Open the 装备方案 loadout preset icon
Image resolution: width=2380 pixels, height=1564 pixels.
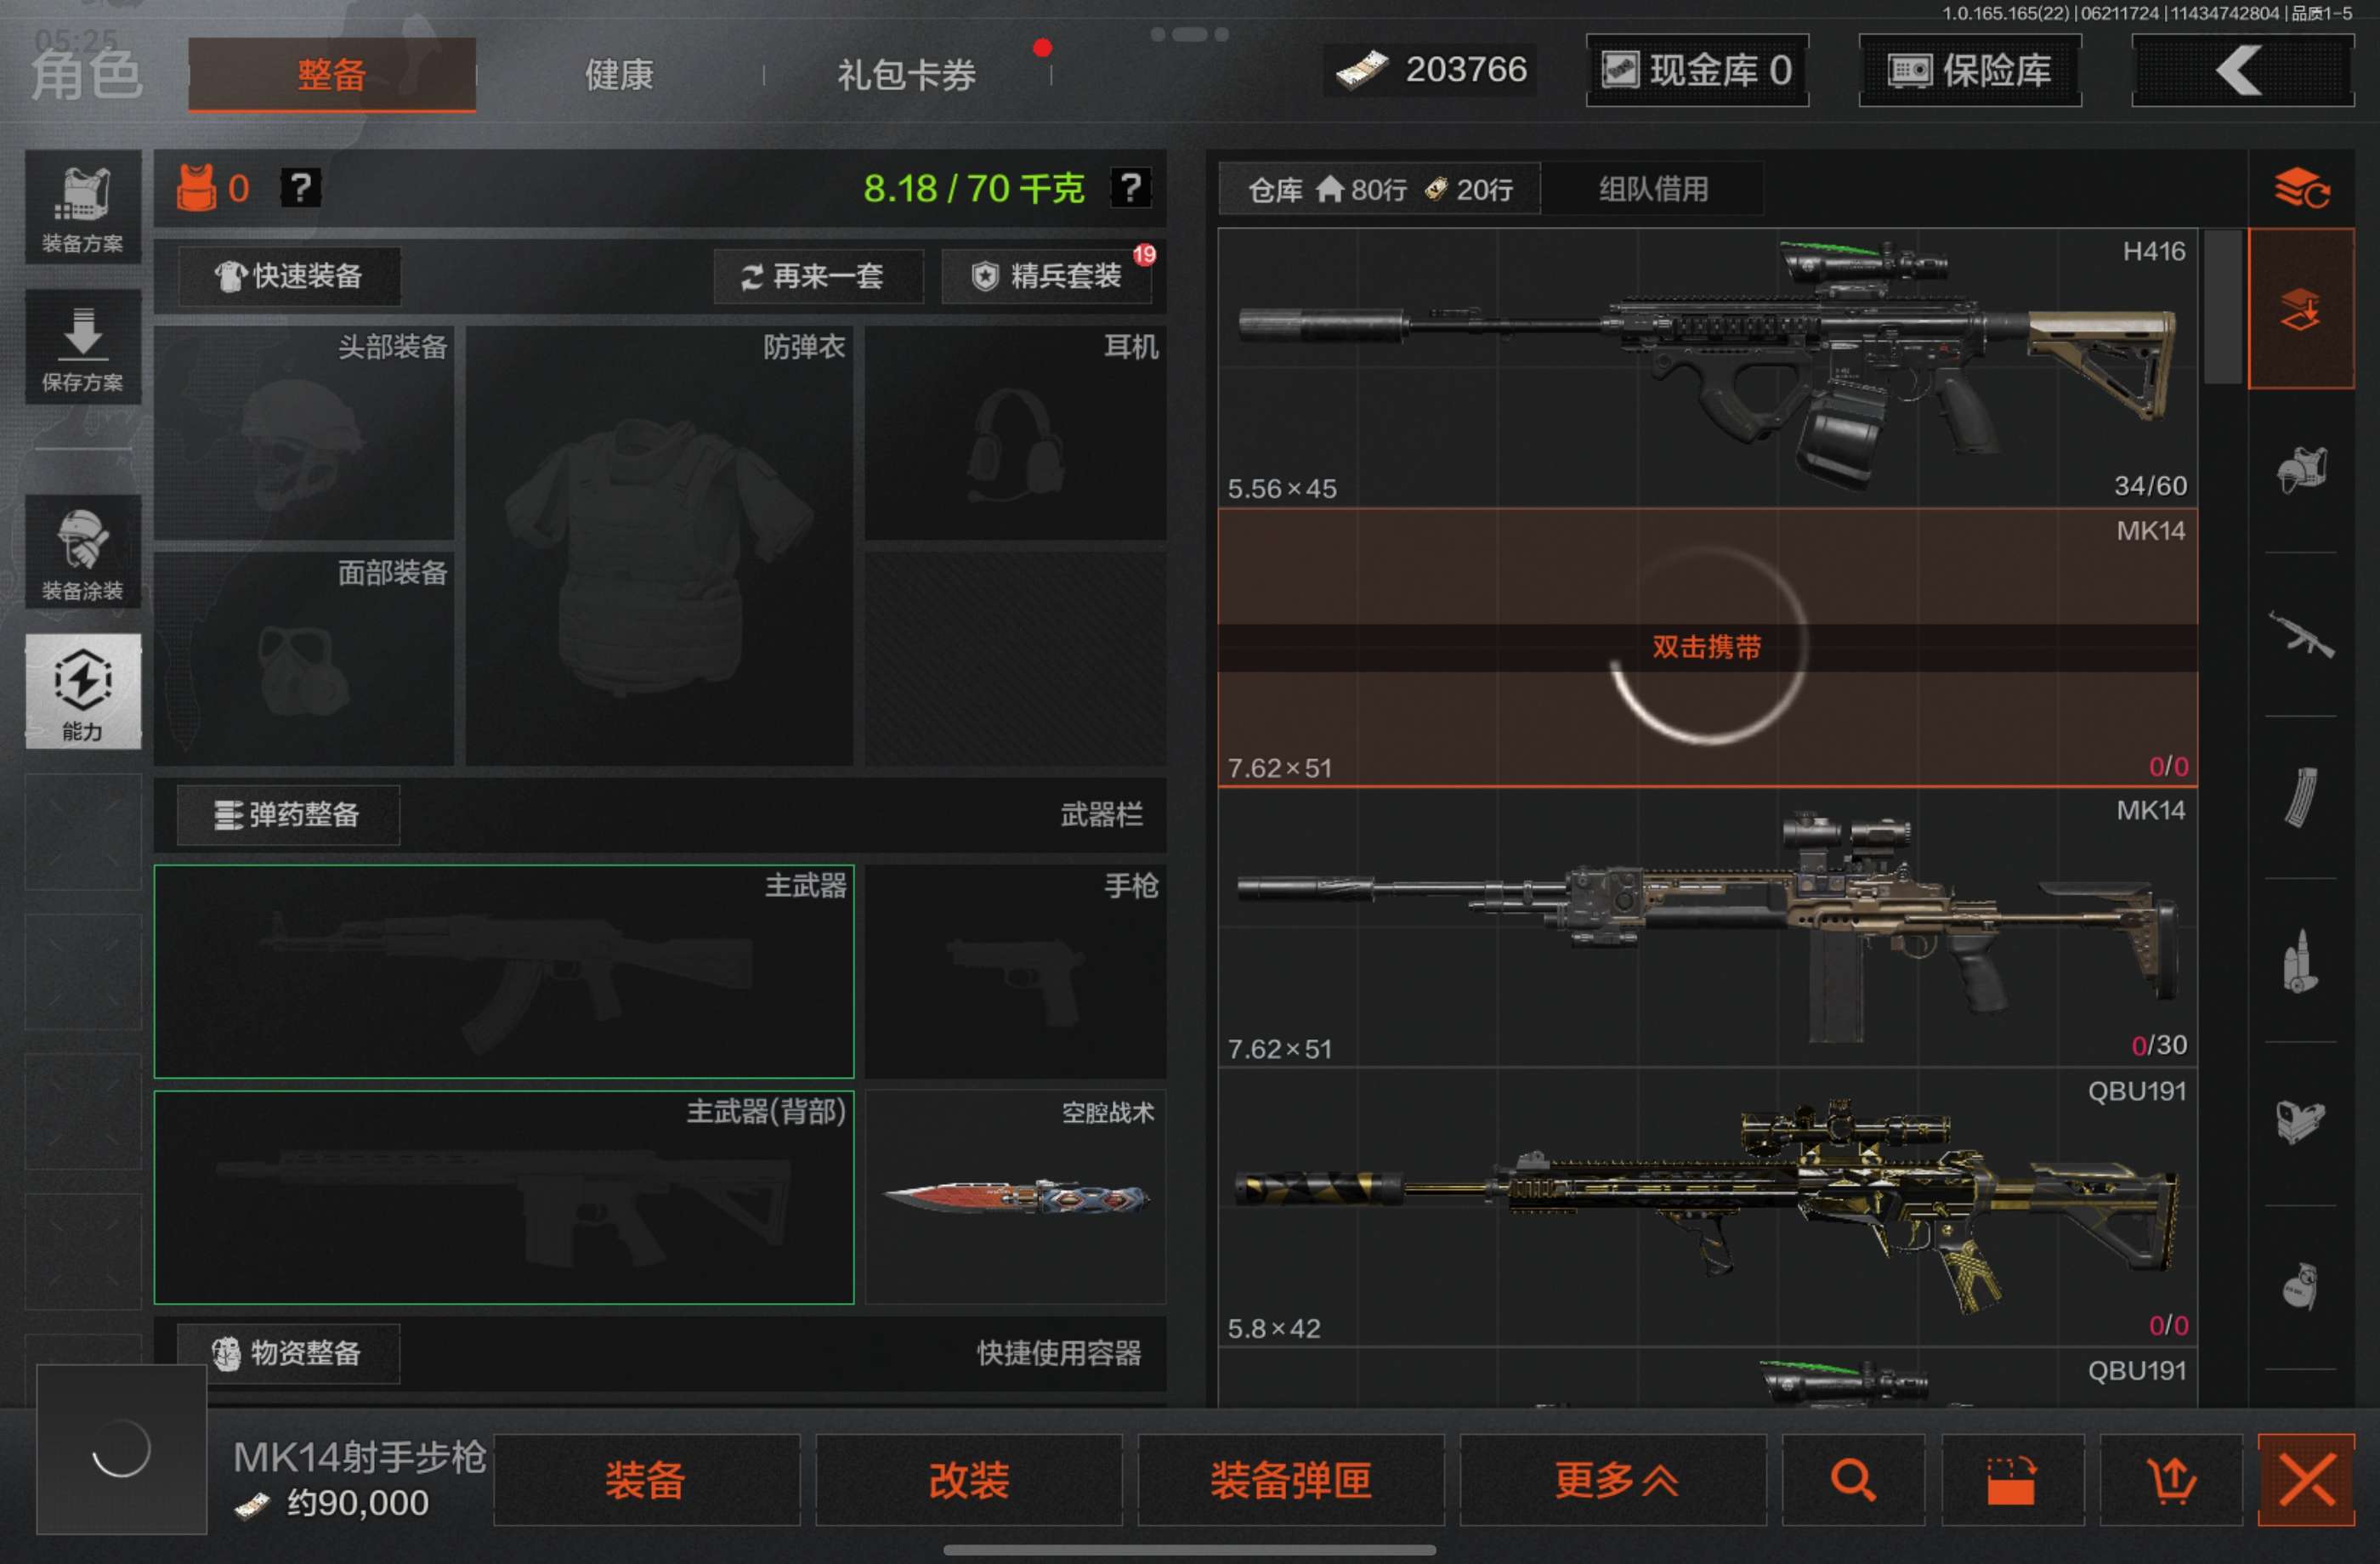coord(83,207)
